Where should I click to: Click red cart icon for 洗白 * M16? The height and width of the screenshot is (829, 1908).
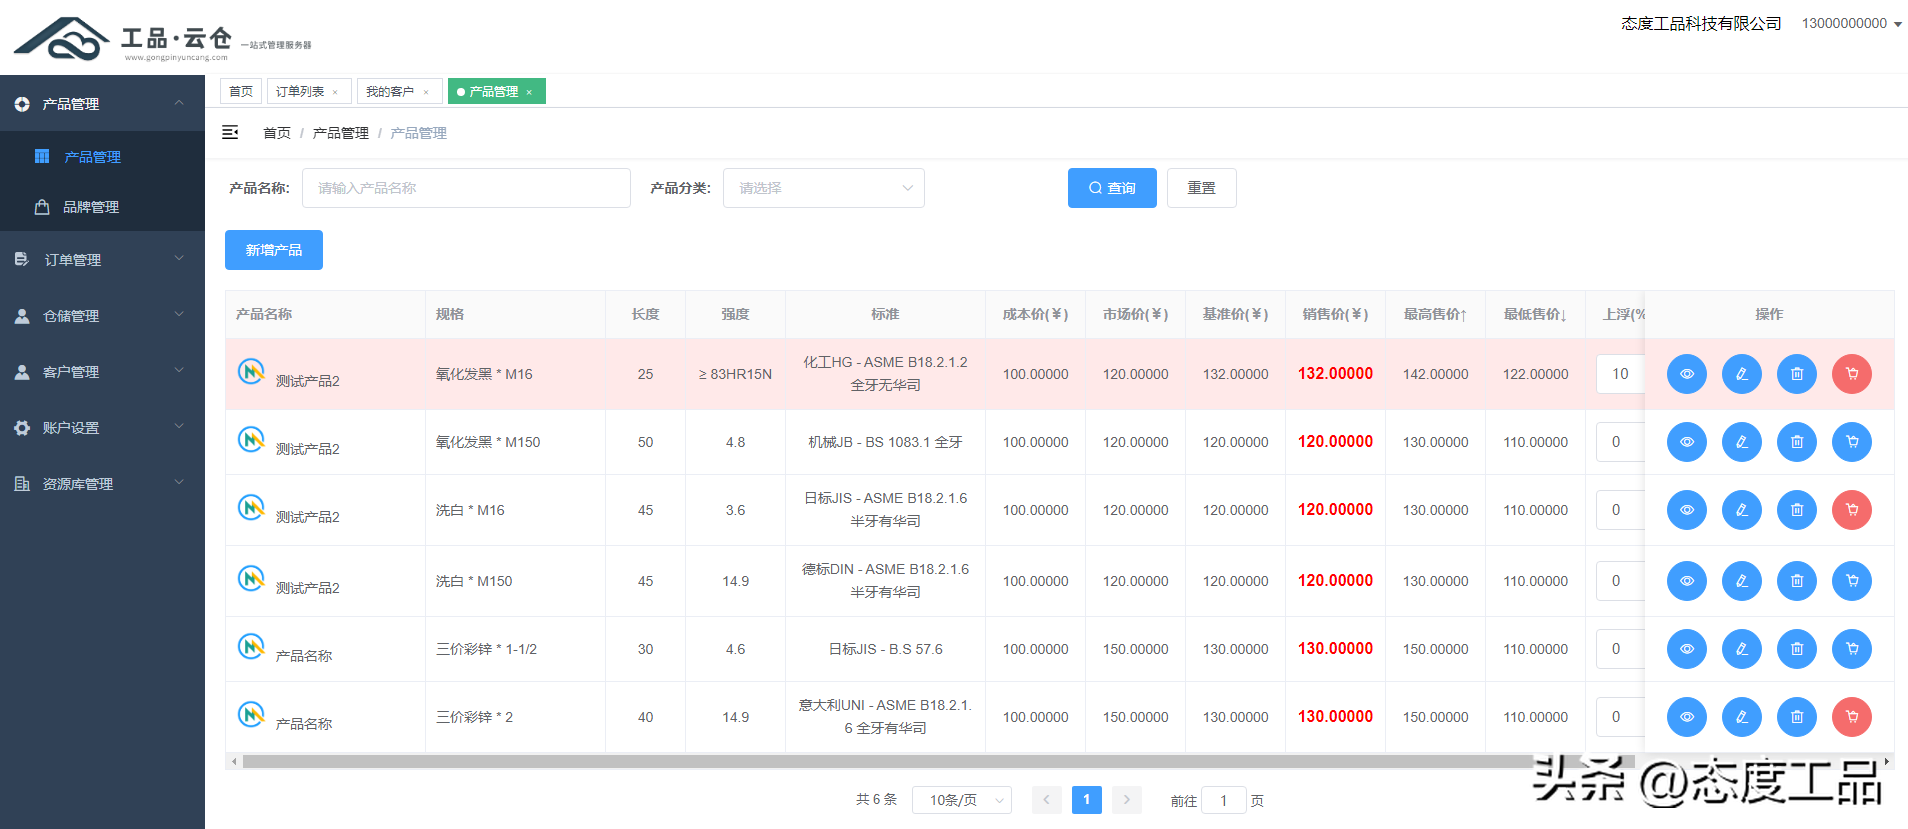click(x=1851, y=510)
